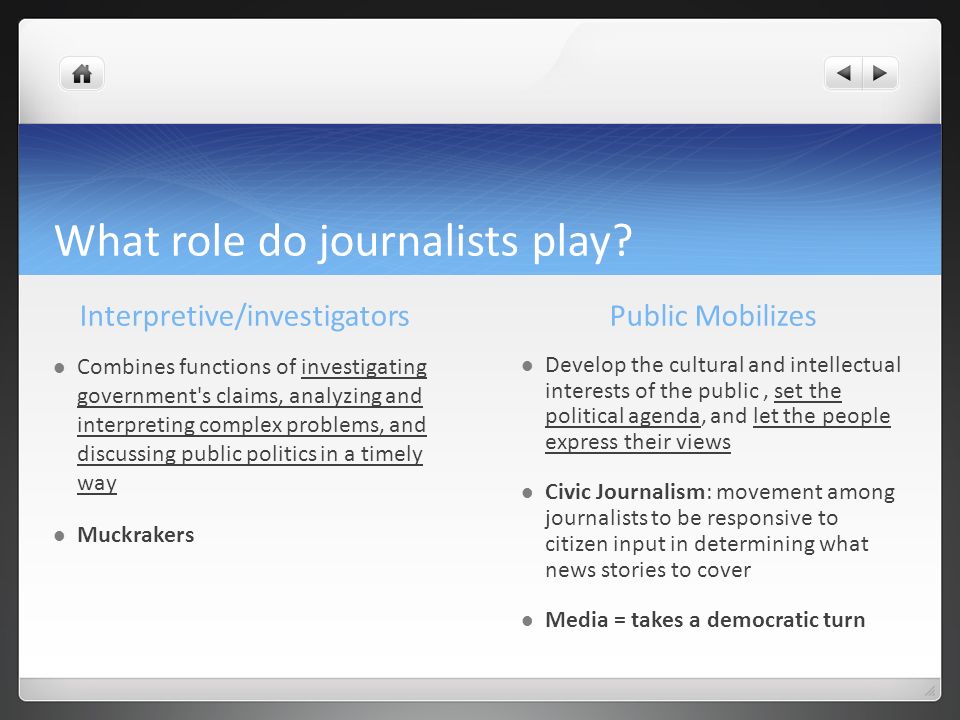Viewport: 960px width, 720px height.
Task: Select the 'Public Mobilizes' heading
Action: point(713,316)
